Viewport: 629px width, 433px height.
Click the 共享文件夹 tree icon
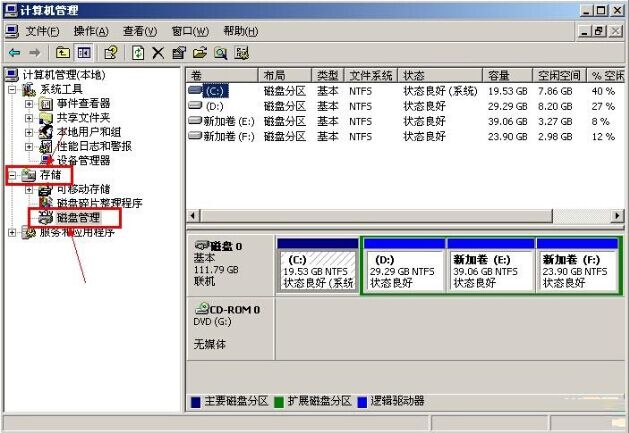click(46, 118)
